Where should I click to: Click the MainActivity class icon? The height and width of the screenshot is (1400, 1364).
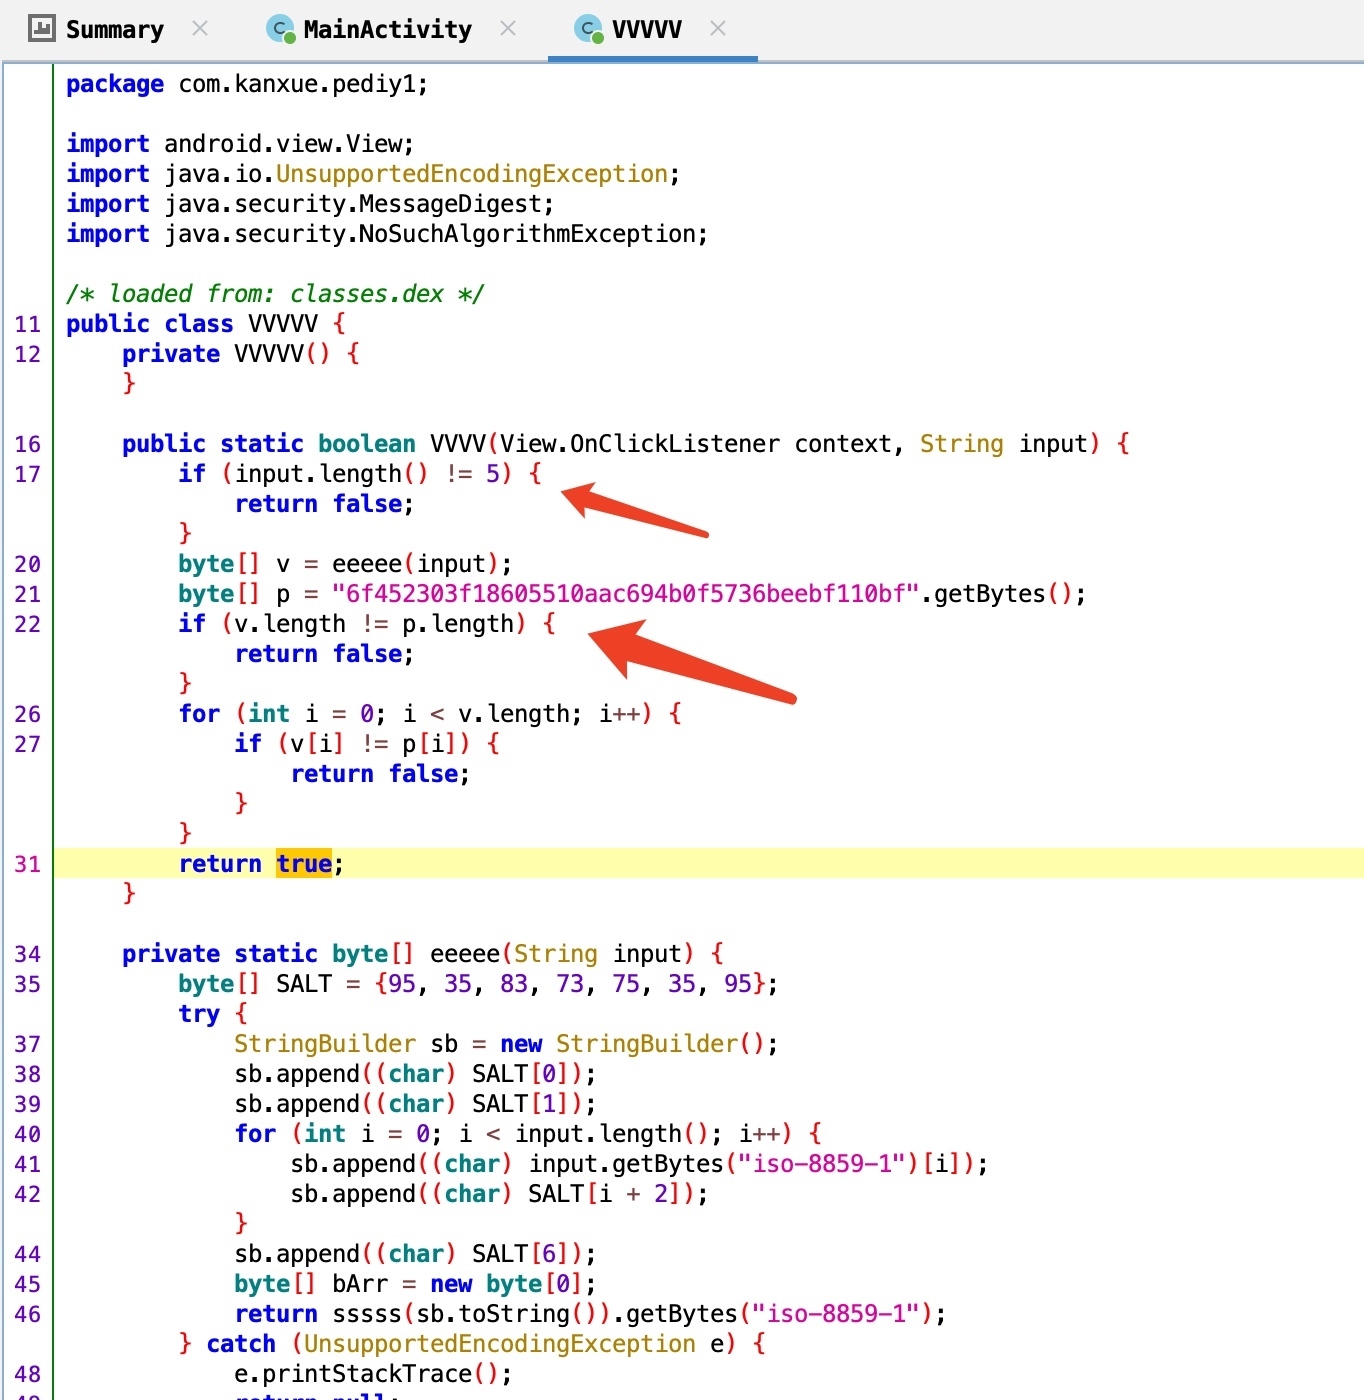281,30
